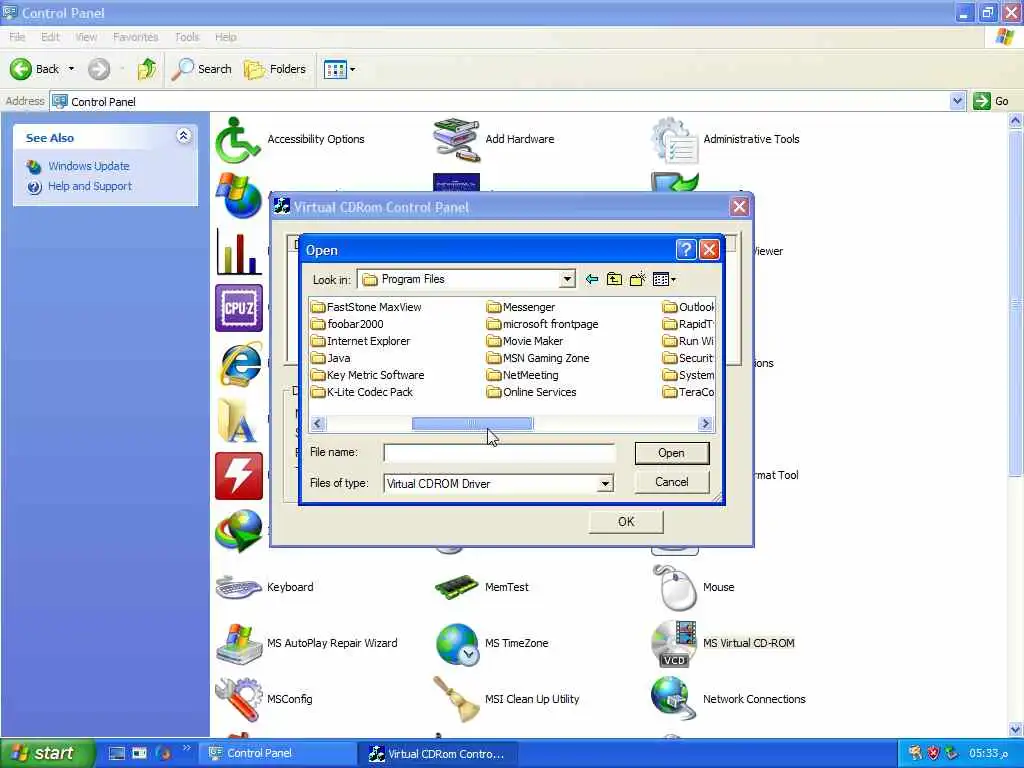
Task: Expand the Look in dropdown
Action: pyautogui.click(x=567, y=280)
